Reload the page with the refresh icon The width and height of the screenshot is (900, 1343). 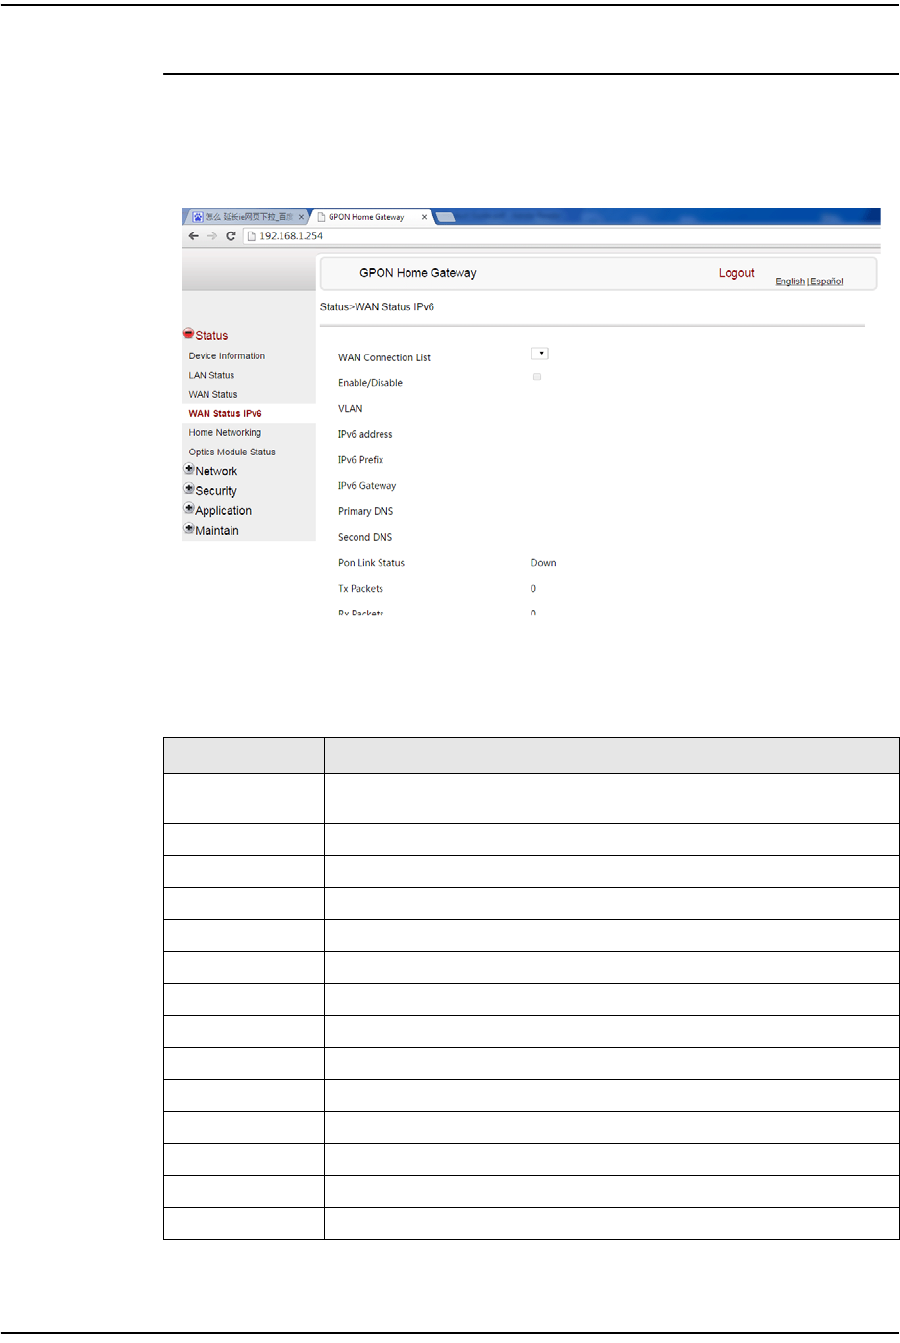coord(231,236)
